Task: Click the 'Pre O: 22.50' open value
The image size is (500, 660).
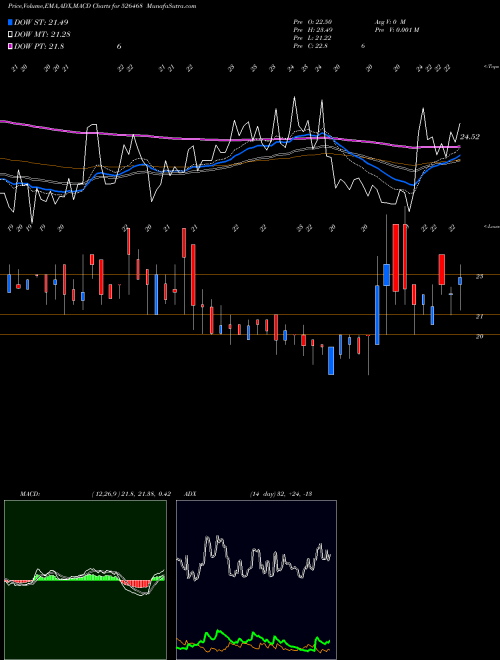Action: coord(314,22)
